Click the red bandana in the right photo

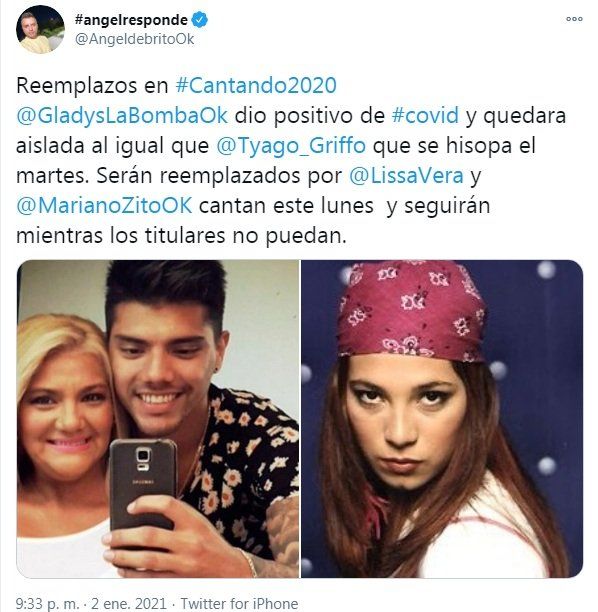(412, 311)
